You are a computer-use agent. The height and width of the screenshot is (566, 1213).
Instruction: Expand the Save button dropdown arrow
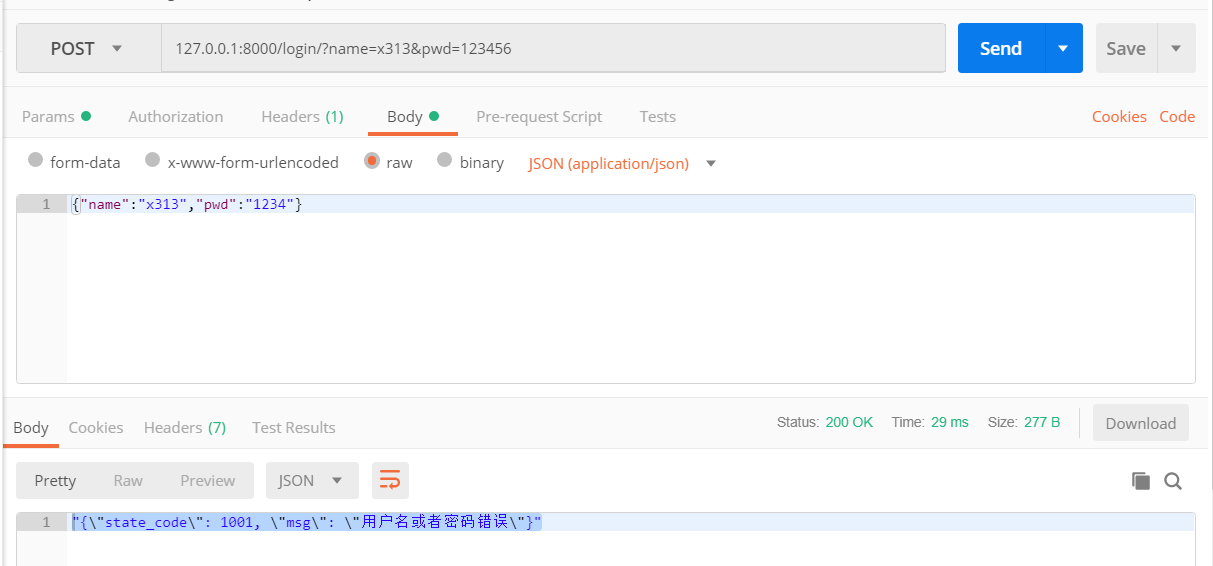pos(1176,48)
